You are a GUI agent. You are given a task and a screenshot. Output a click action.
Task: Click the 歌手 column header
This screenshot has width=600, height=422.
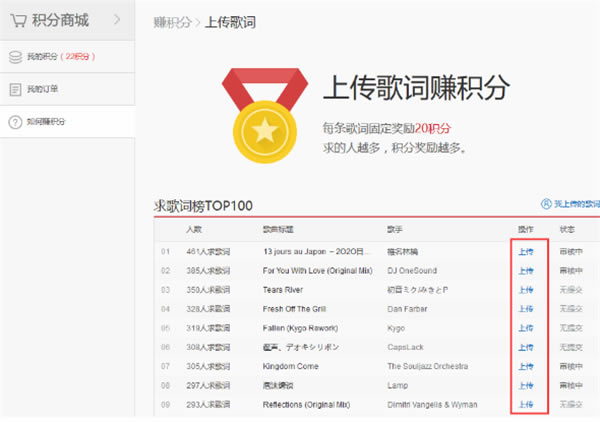point(395,229)
